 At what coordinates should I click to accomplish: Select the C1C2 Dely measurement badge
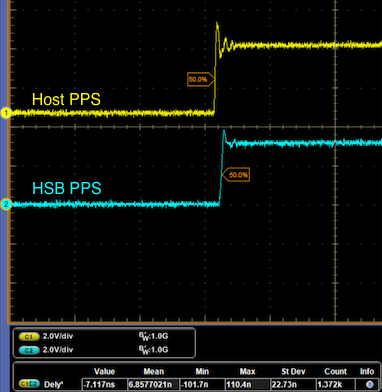pyautogui.click(x=29, y=384)
